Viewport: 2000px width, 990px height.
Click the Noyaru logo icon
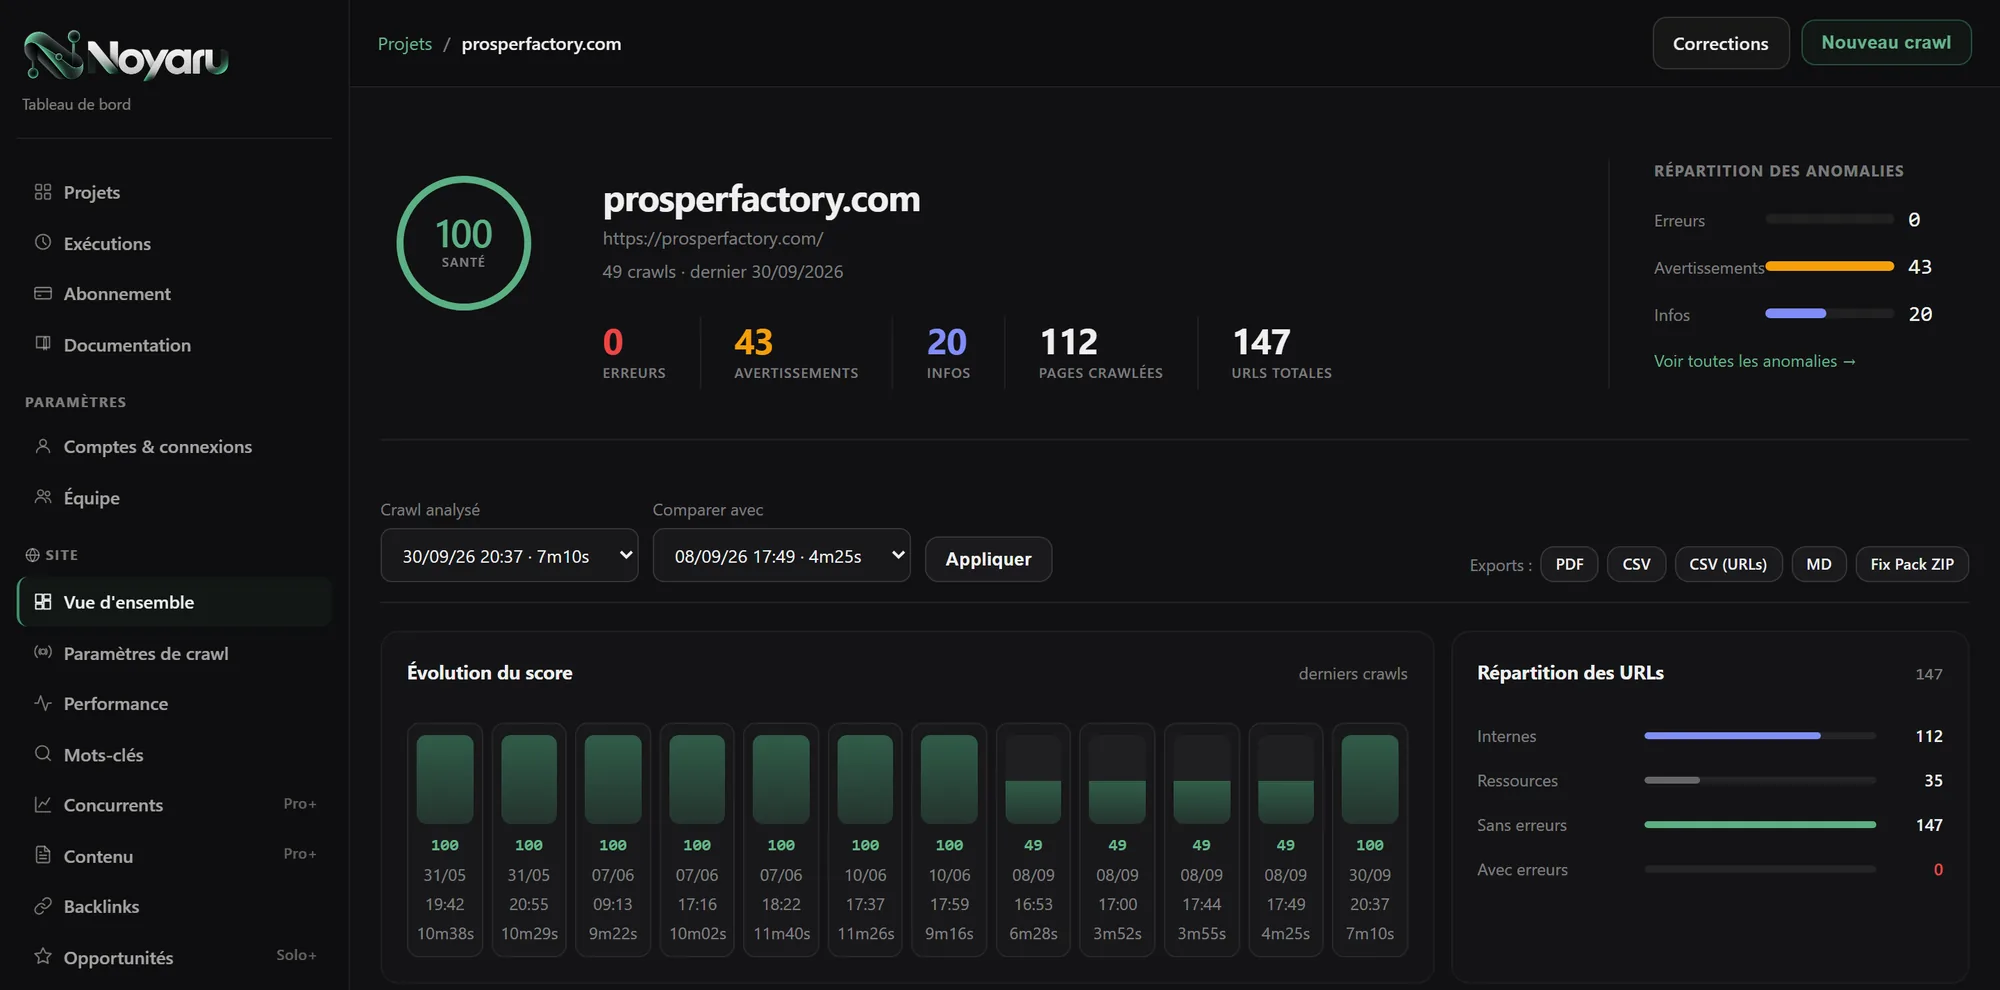click(53, 55)
